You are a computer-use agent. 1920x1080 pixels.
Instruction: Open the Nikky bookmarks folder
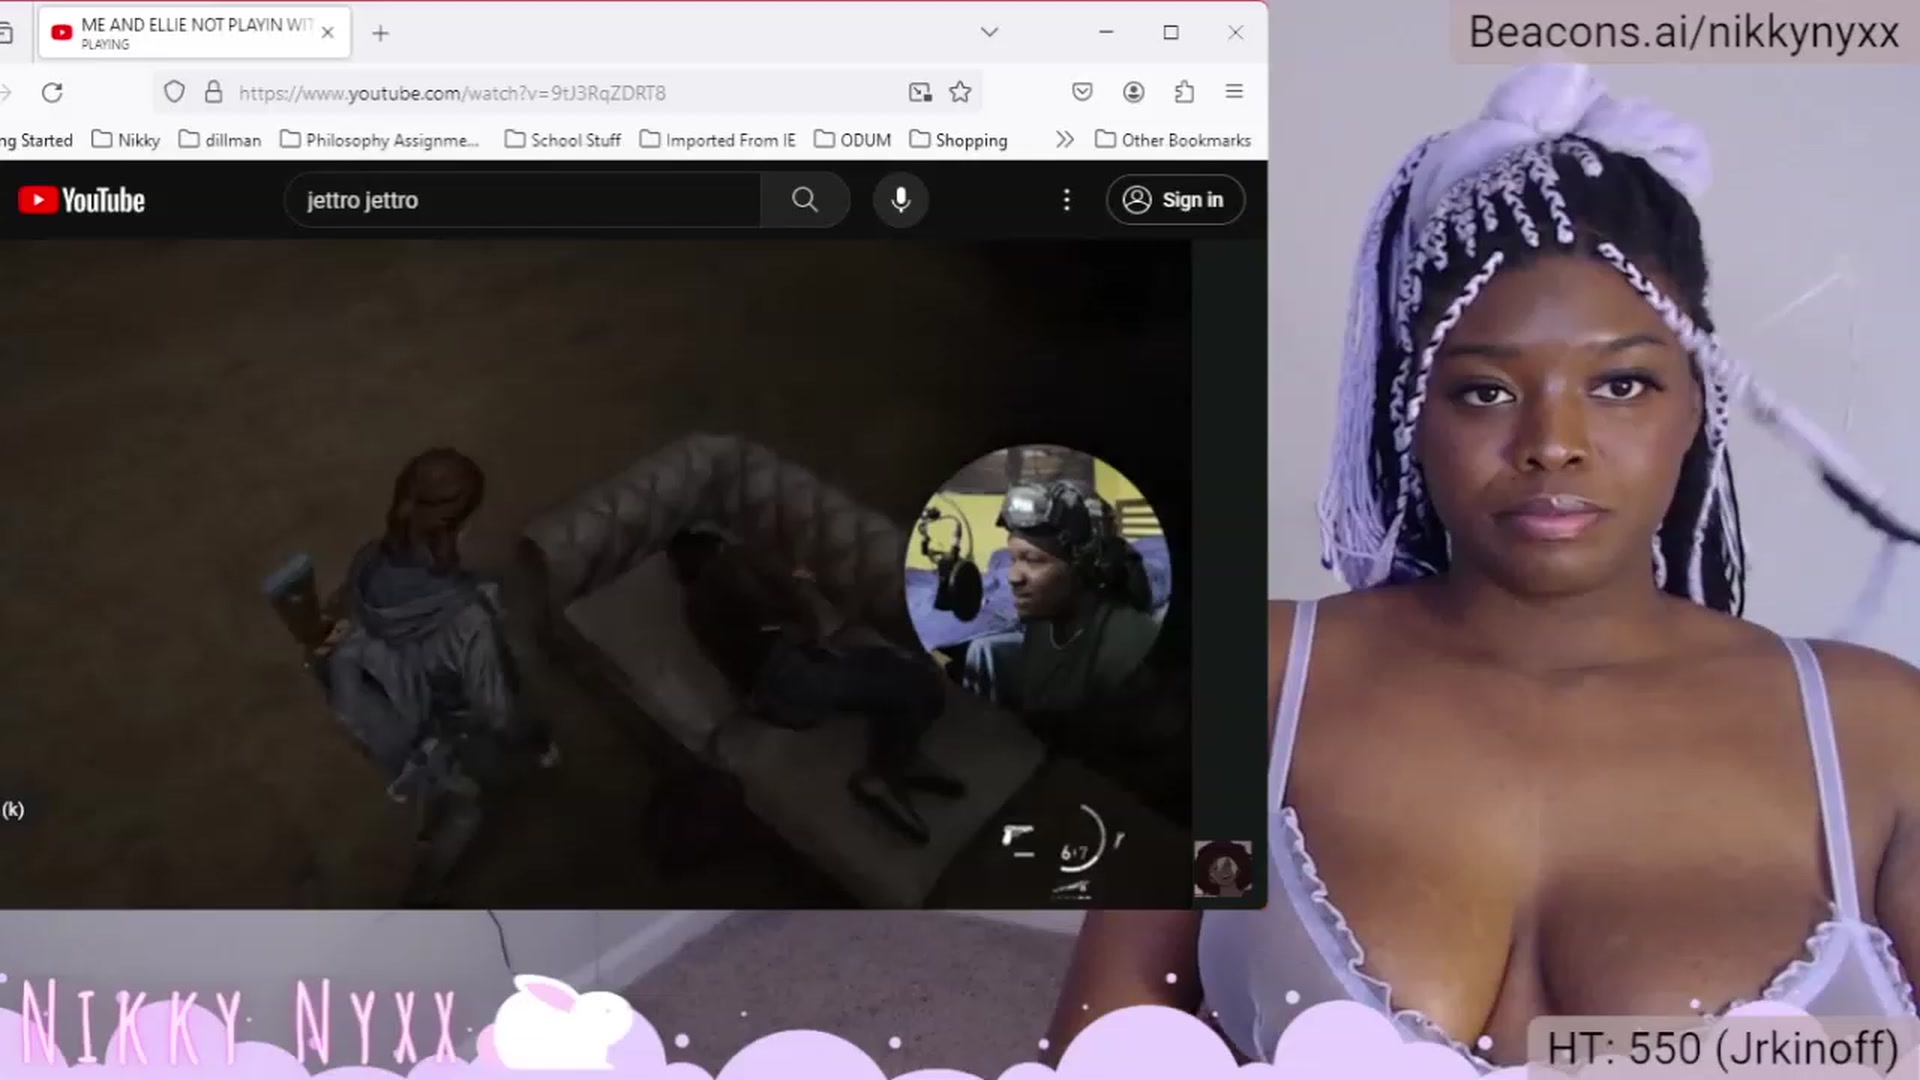tap(126, 140)
